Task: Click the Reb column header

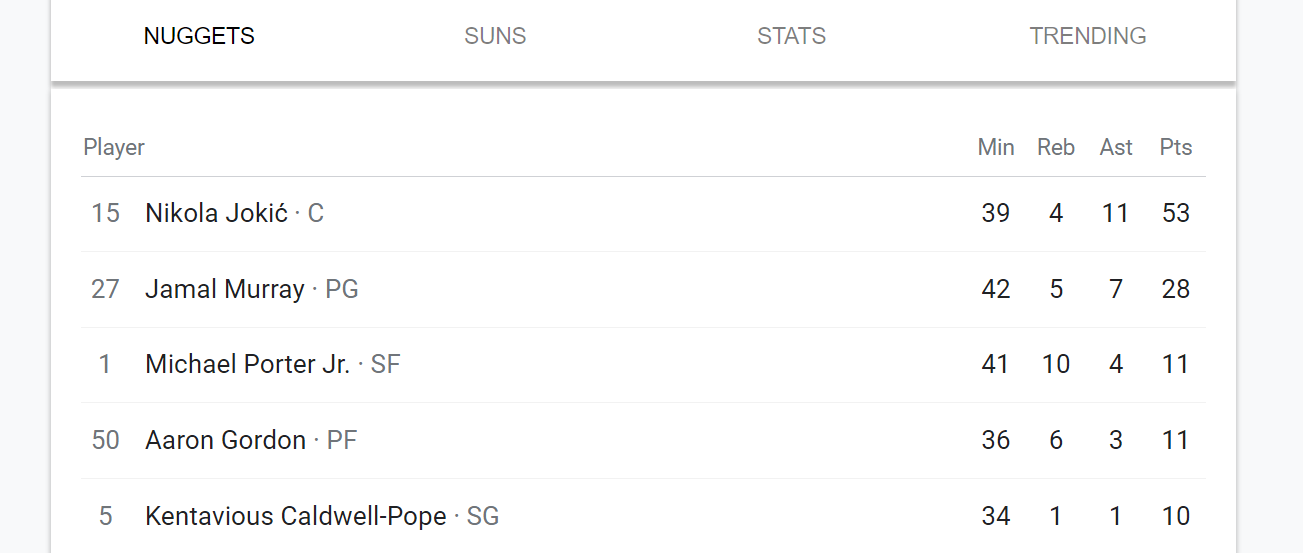Action: pyautogui.click(x=1056, y=147)
